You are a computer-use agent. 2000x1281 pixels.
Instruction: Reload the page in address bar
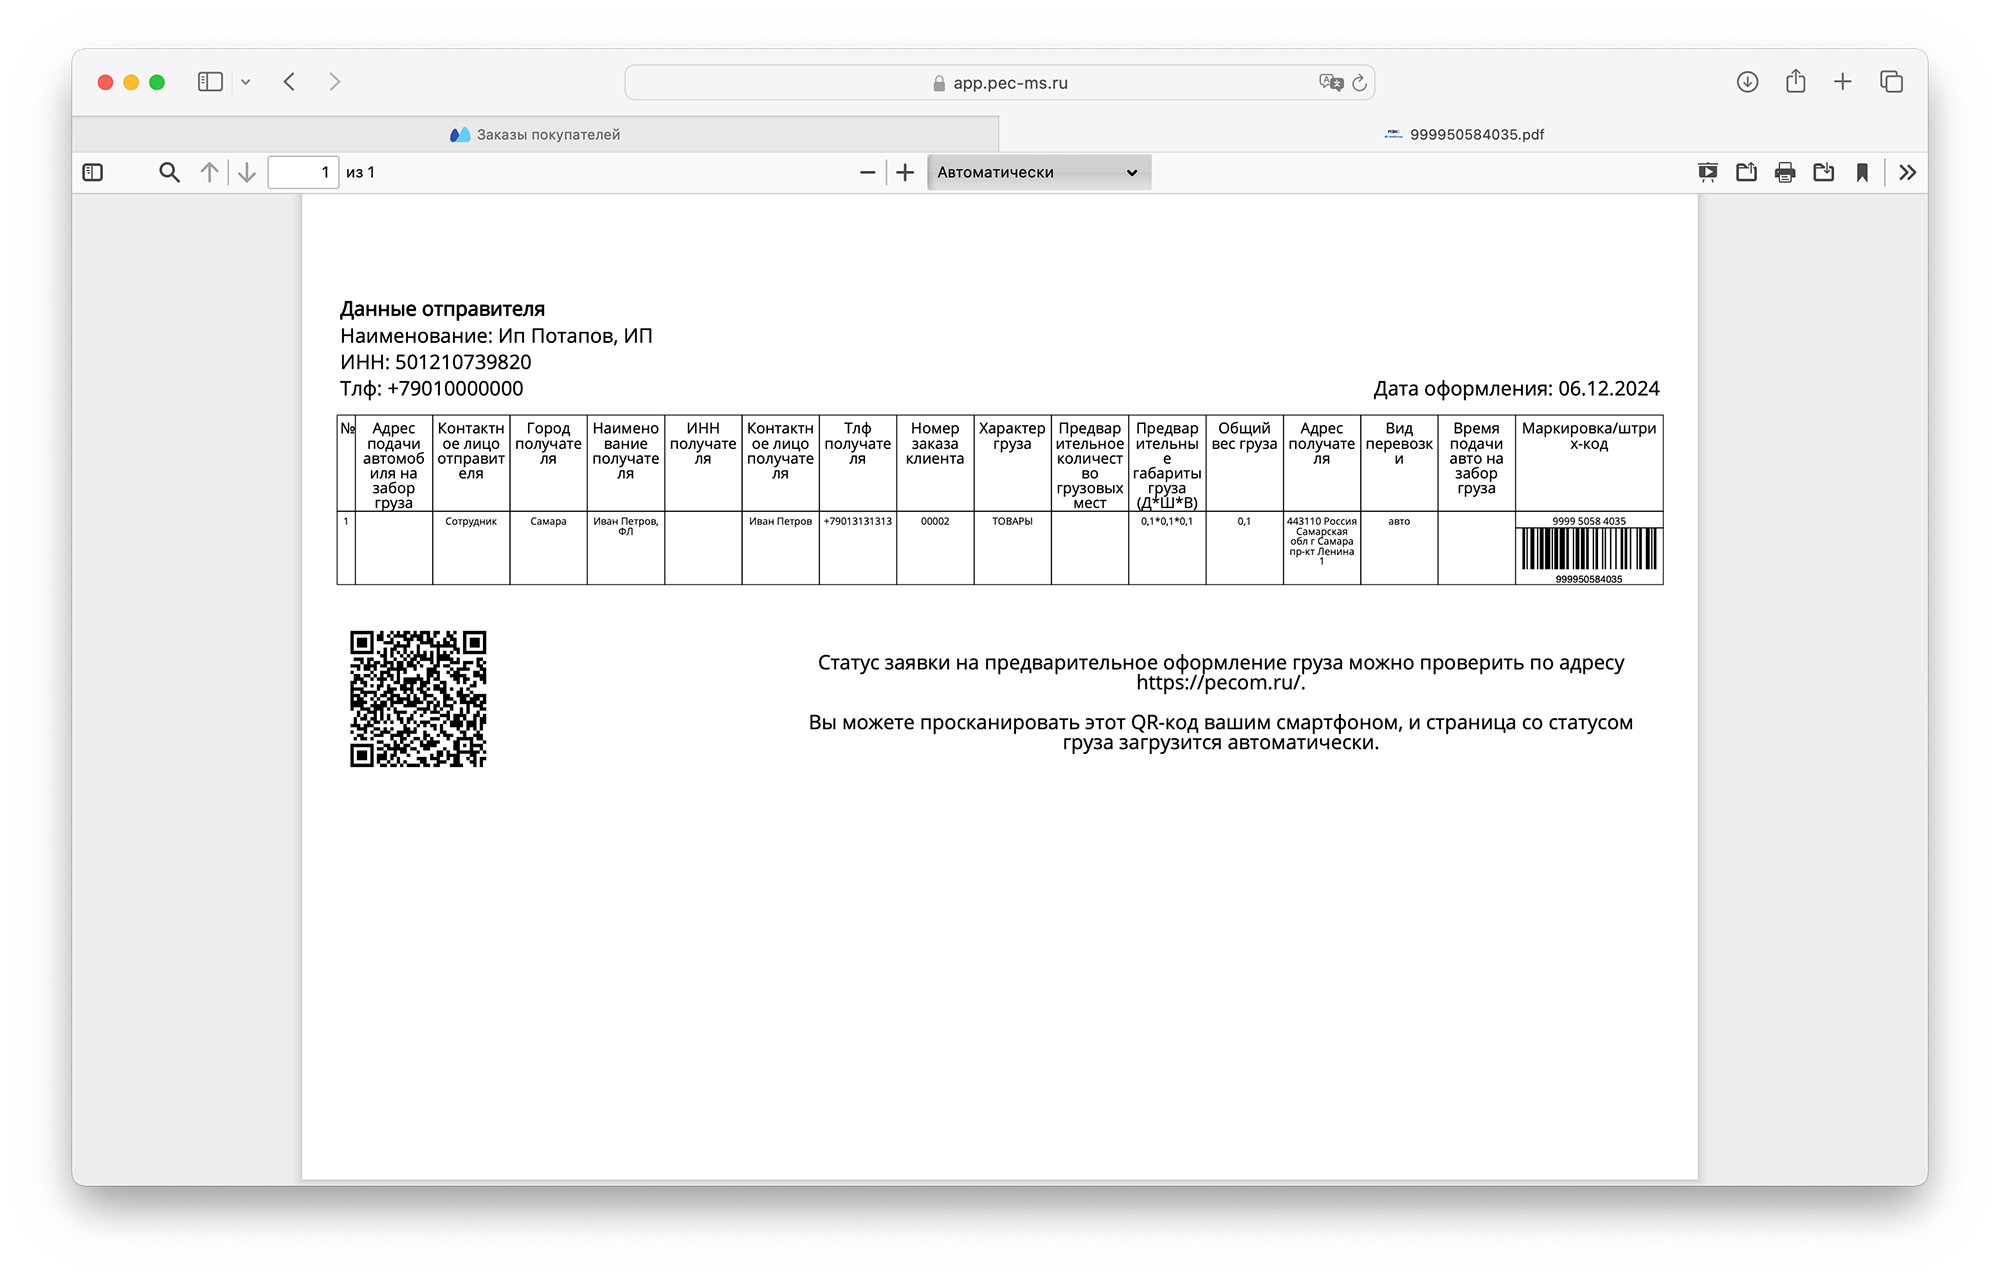point(1359,83)
